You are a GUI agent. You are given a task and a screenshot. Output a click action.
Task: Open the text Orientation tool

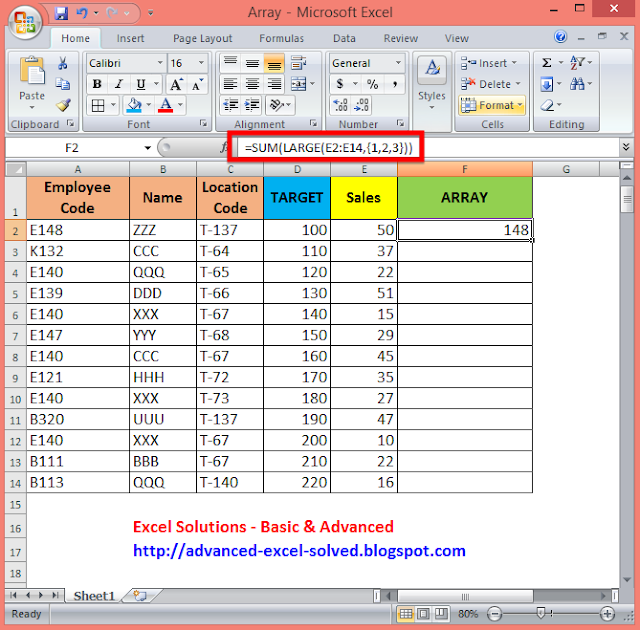(x=276, y=105)
